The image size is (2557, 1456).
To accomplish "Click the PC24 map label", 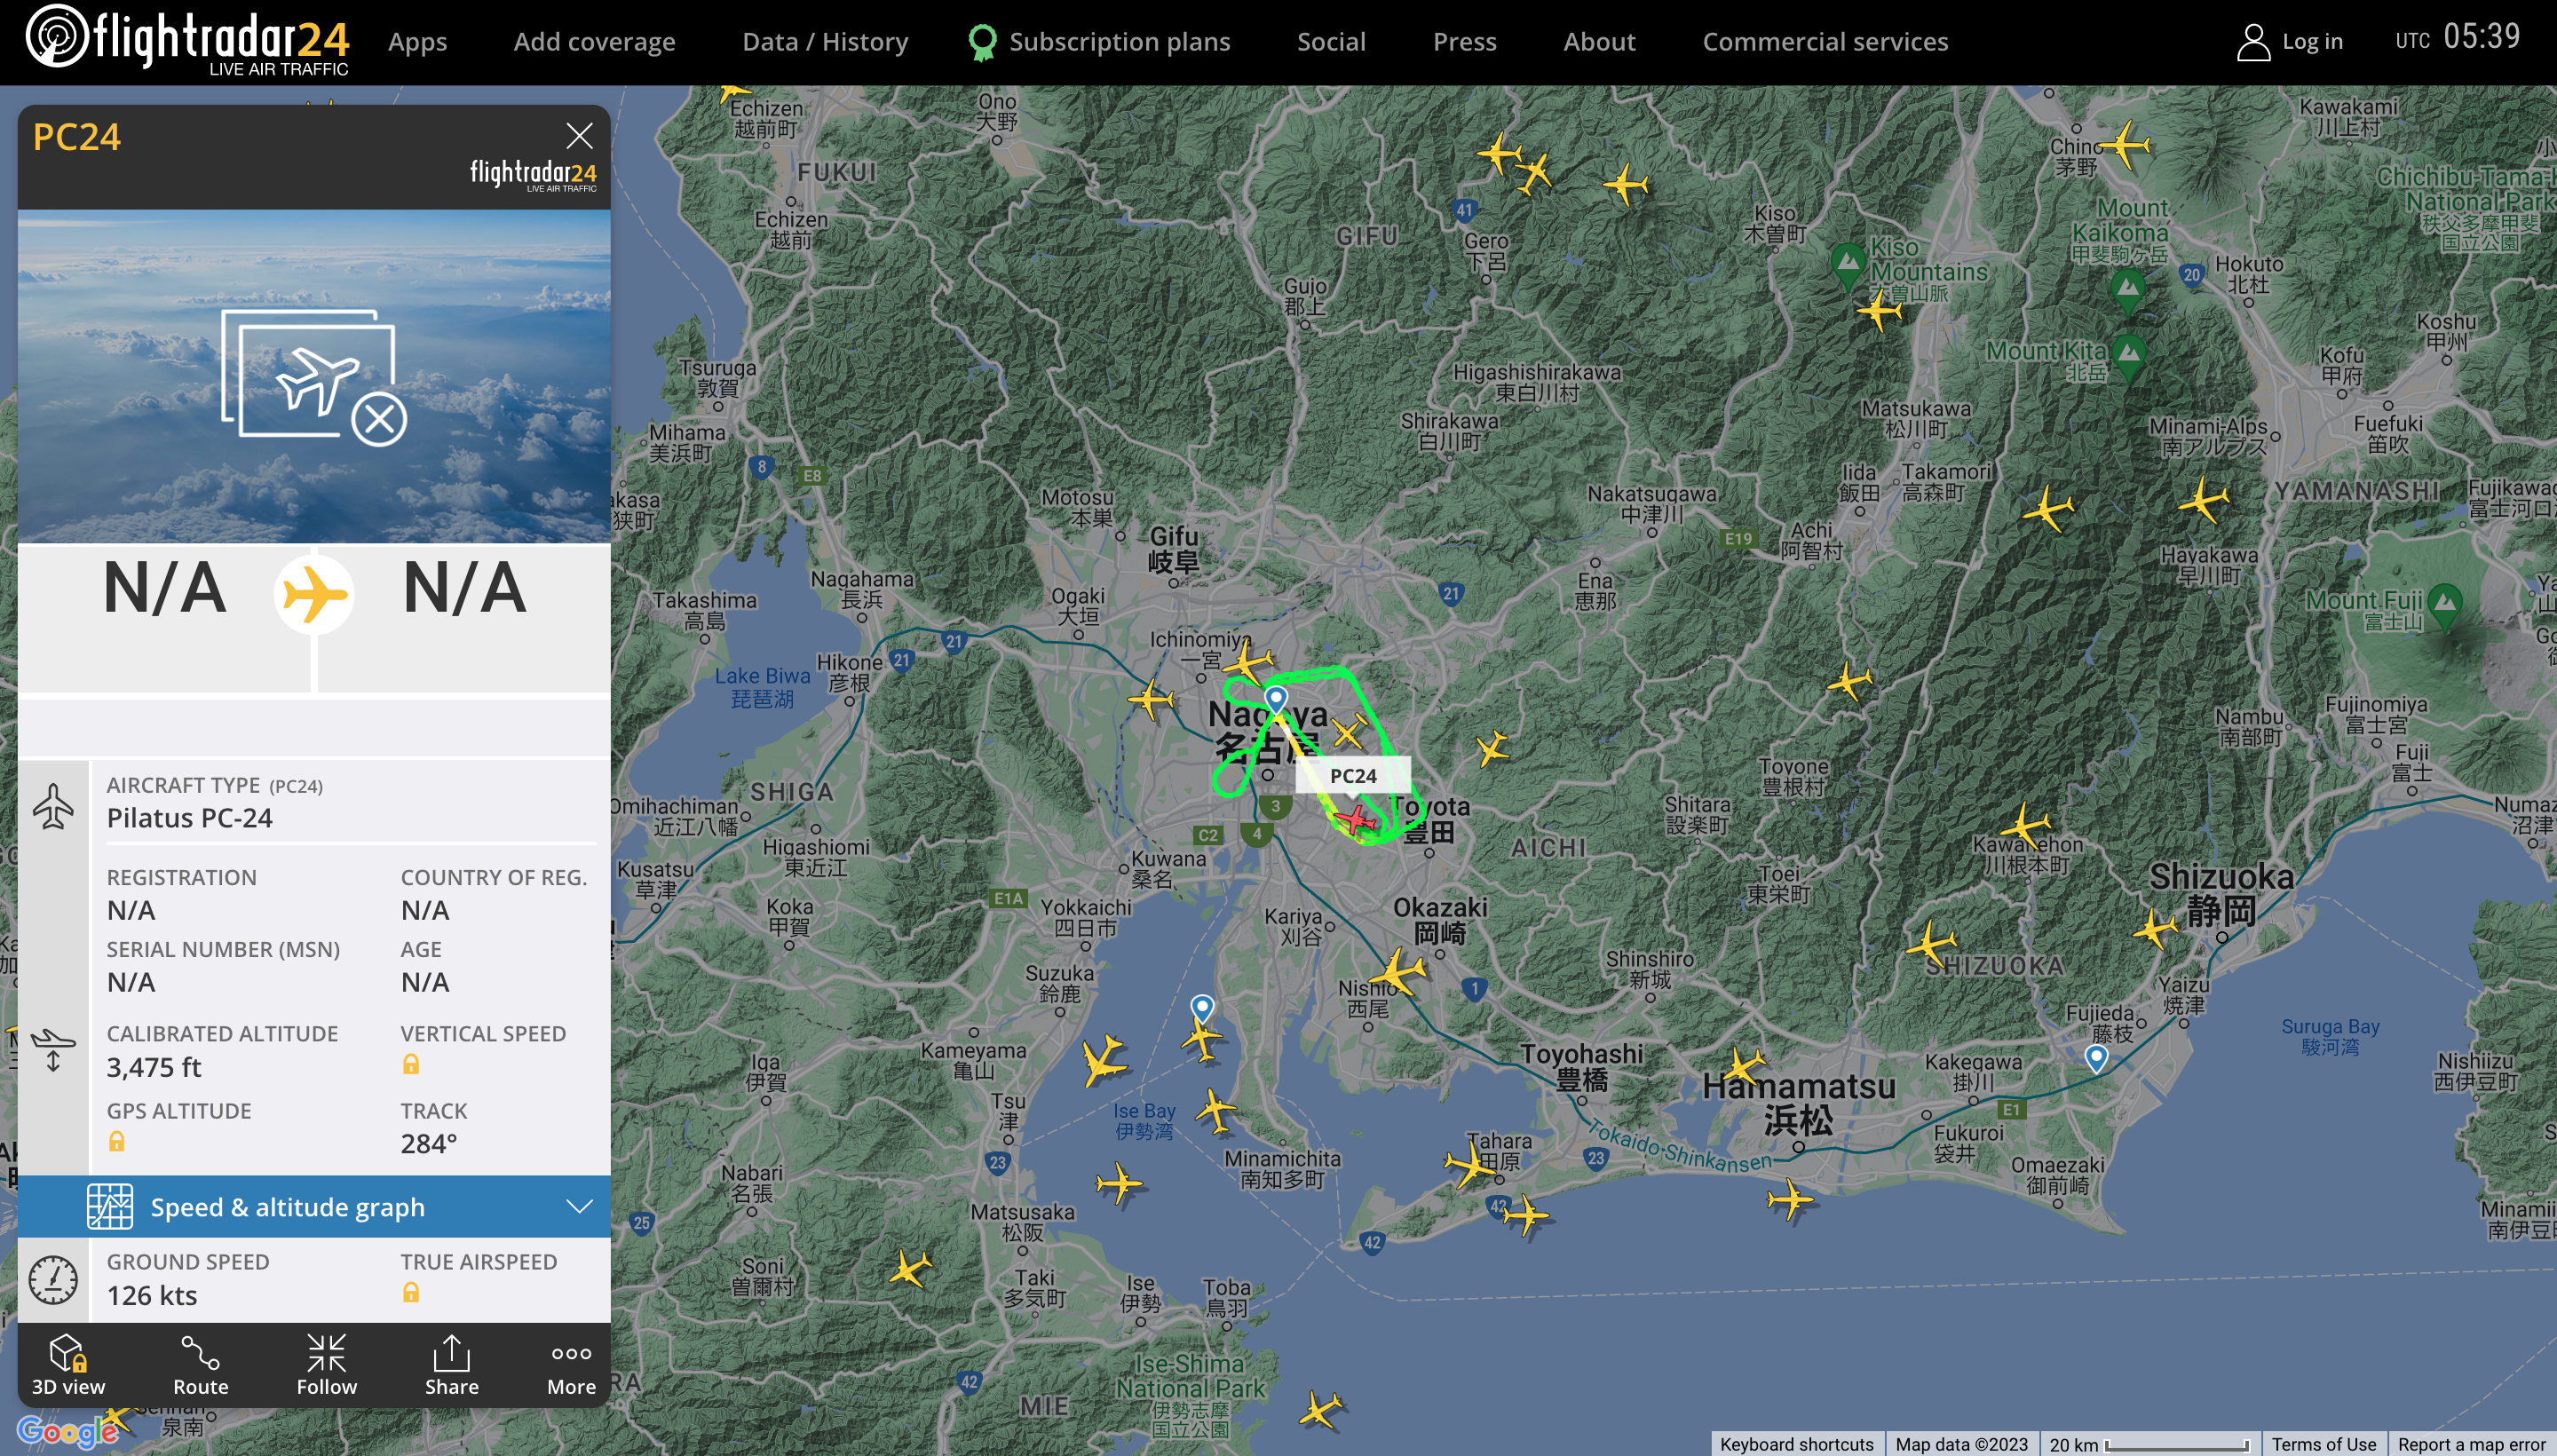I will click(x=1353, y=776).
